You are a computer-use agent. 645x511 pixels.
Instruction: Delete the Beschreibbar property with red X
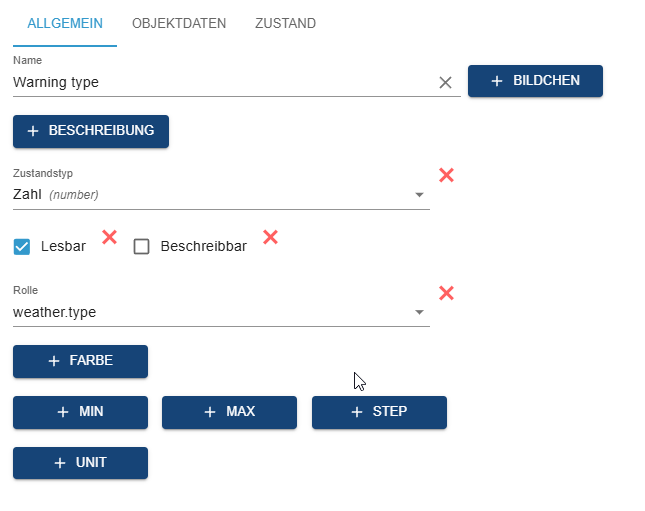[270, 237]
